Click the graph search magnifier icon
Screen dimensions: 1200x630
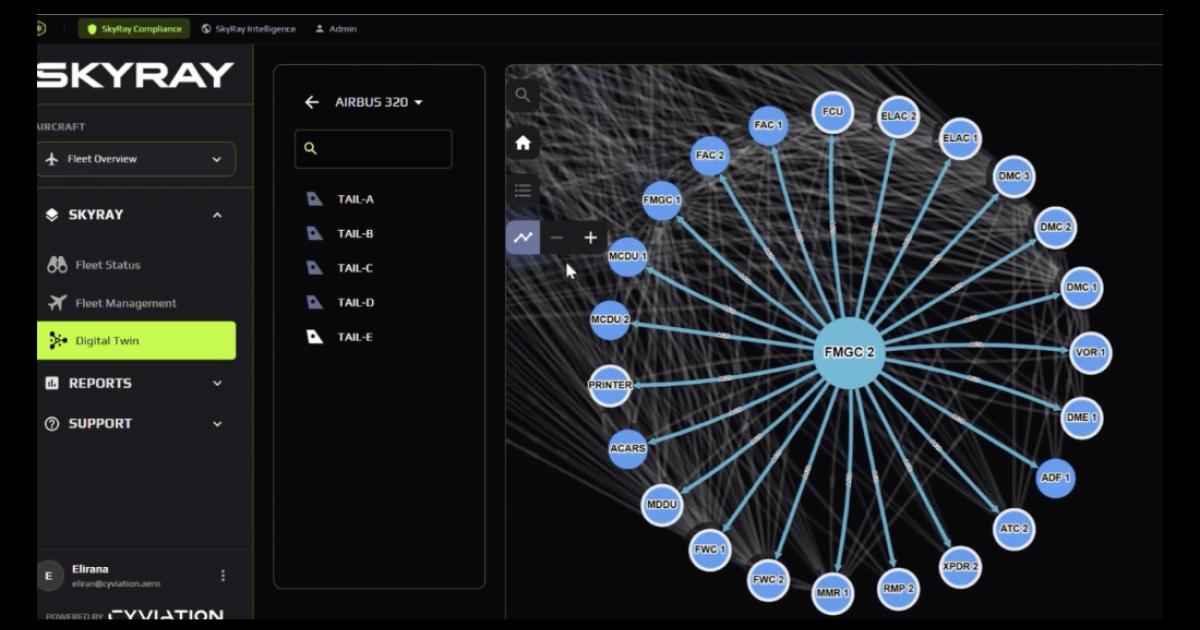click(x=522, y=96)
